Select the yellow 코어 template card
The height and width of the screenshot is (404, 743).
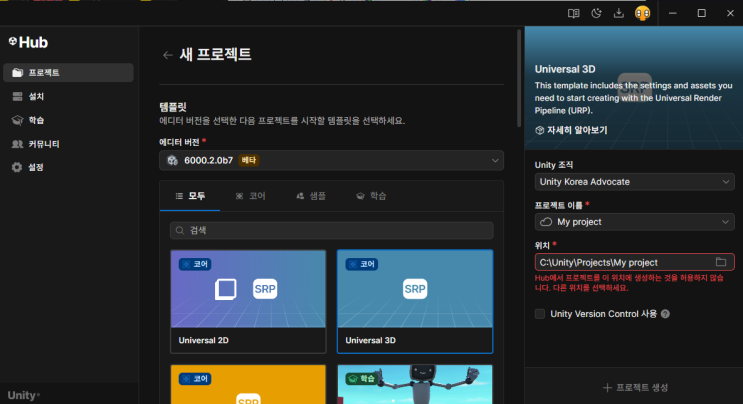pos(248,384)
